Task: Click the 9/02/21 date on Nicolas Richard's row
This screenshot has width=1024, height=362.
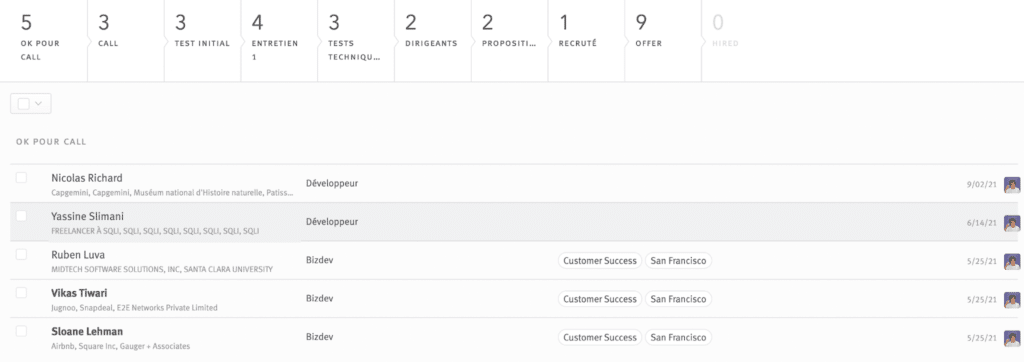Action: tap(982, 185)
